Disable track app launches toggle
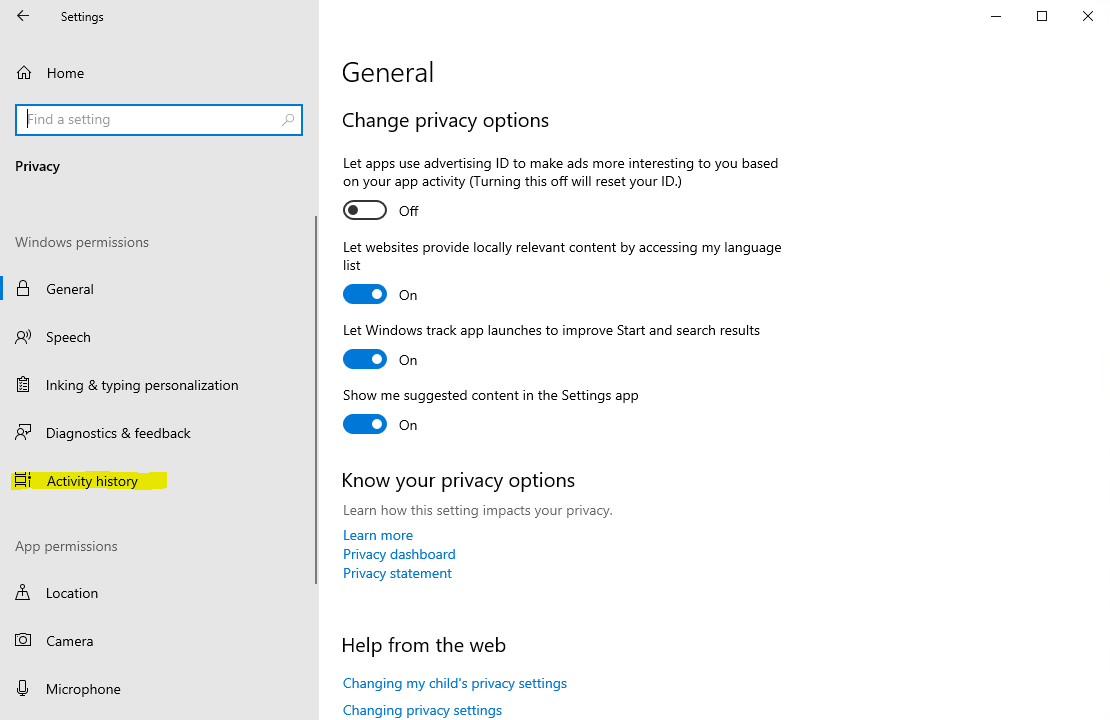The width and height of the screenshot is (1110, 720). point(364,359)
